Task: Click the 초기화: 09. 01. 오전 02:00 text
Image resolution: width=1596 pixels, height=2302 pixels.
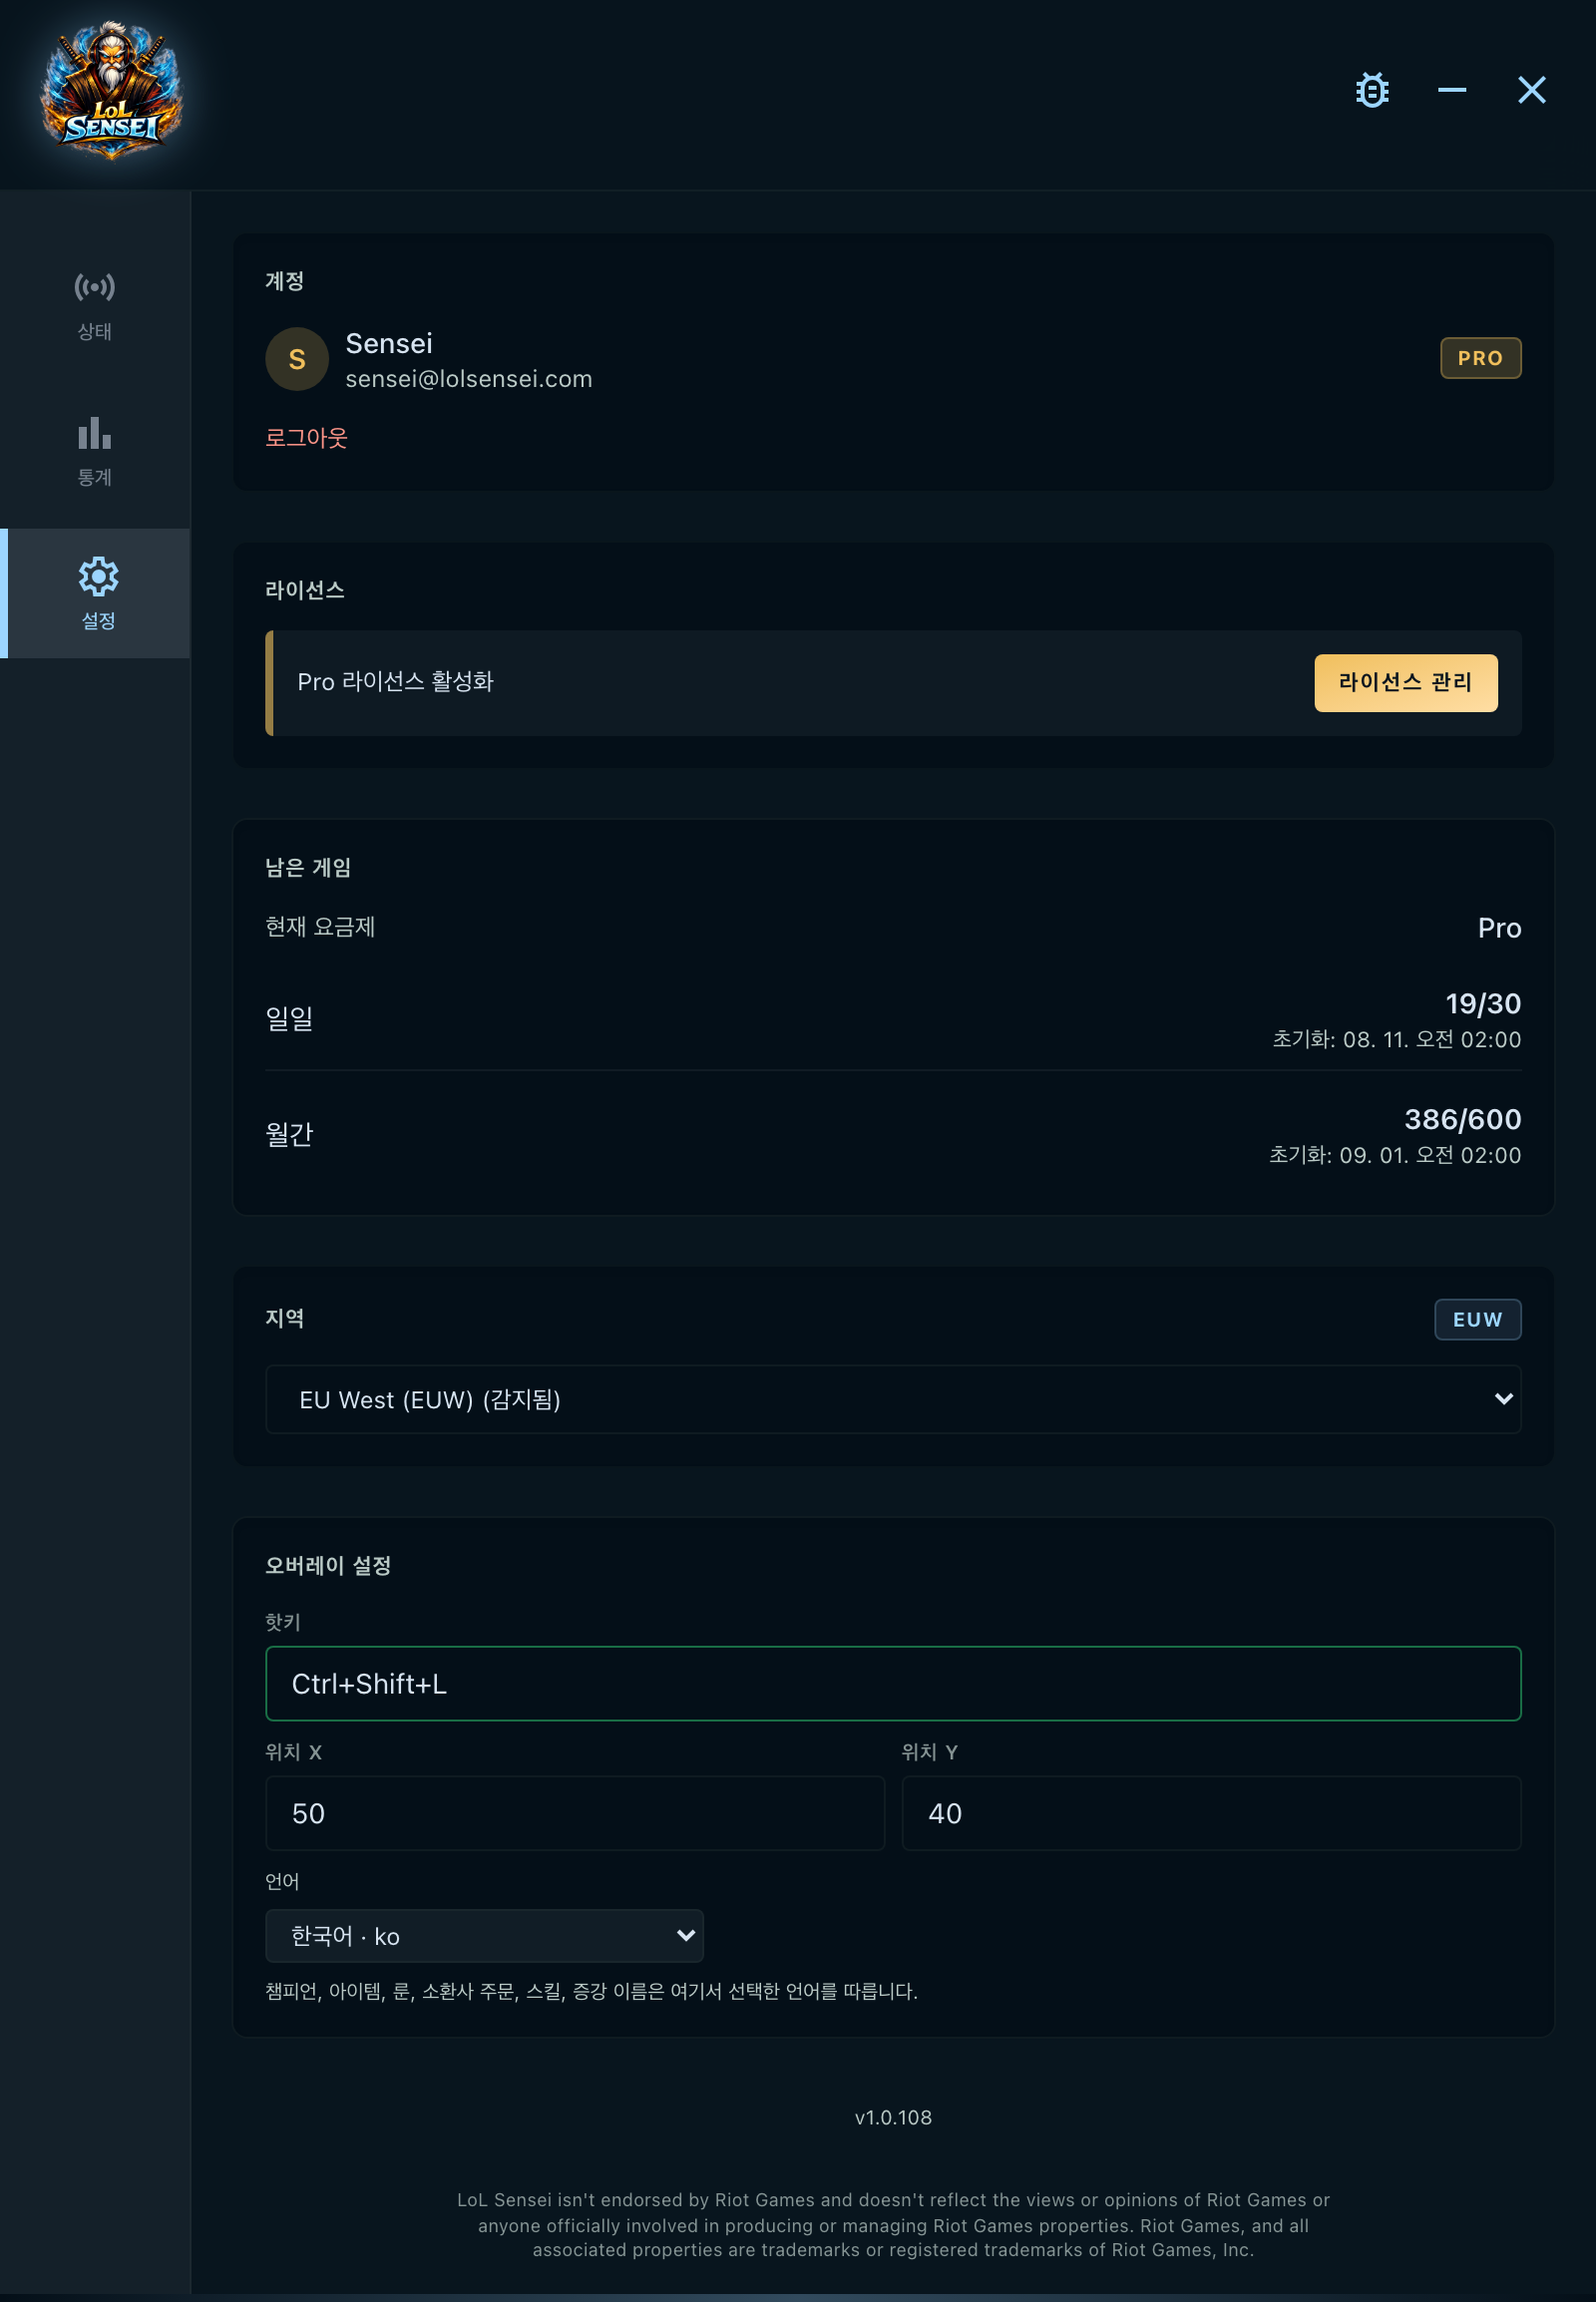Action: (x=1394, y=1155)
